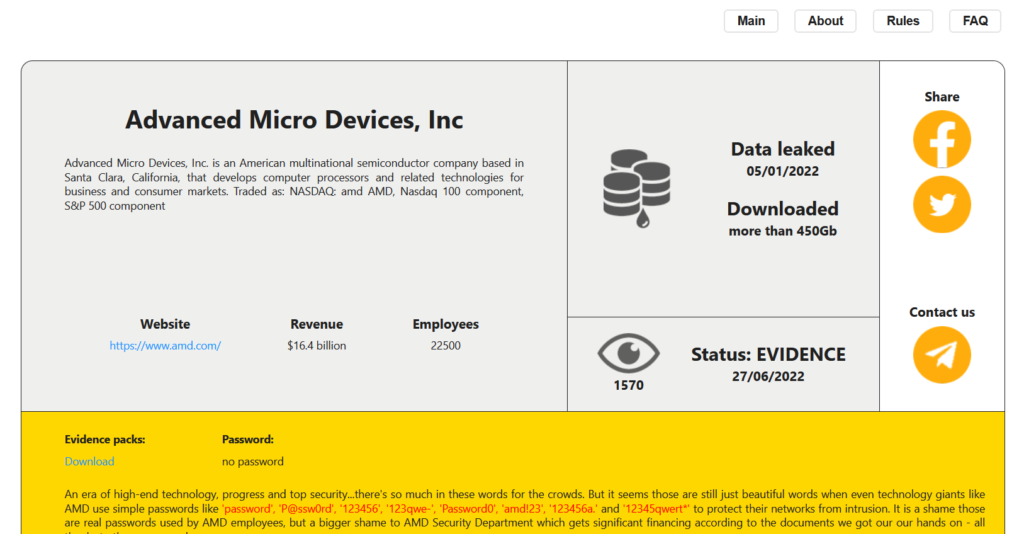Open the Main page
1024x534 pixels.
click(x=751, y=21)
